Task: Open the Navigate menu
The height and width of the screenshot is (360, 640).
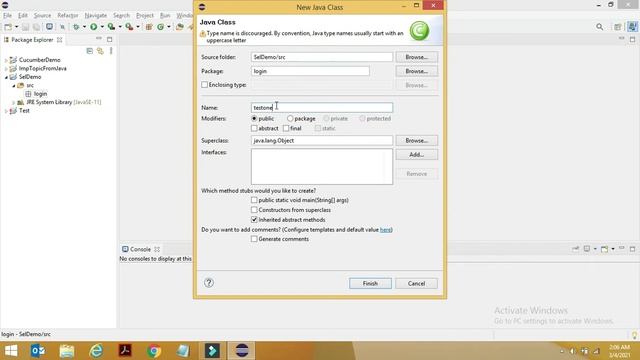Action: [x=96, y=15]
